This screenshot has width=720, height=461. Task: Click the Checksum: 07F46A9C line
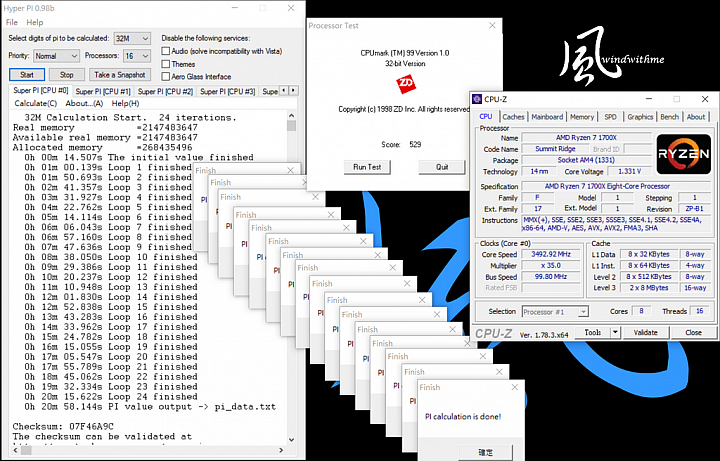63,427
